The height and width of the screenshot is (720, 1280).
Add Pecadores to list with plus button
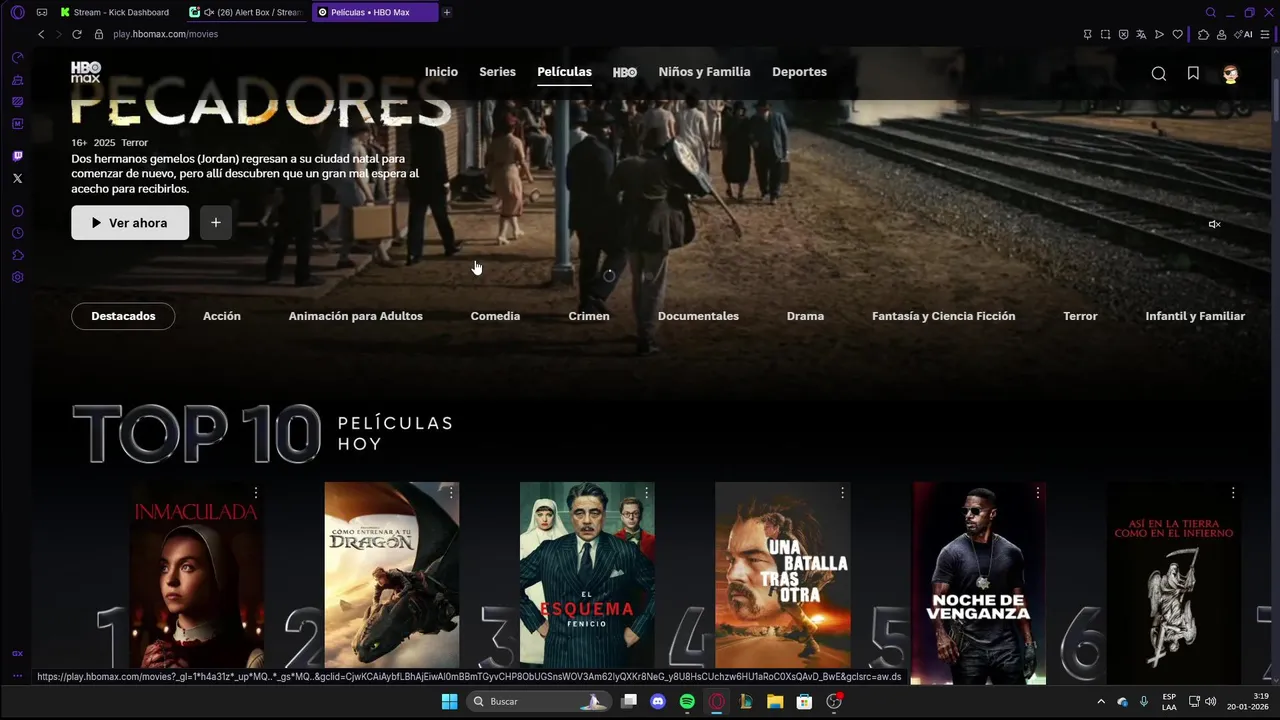[x=216, y=223]
